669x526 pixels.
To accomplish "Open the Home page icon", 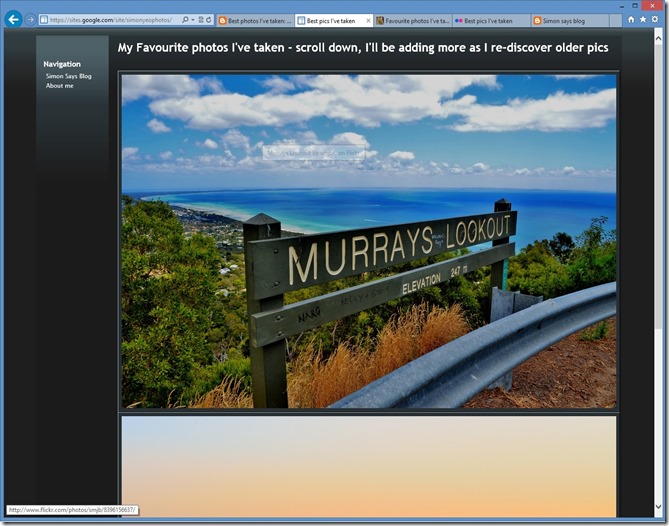I will [x=631, y=20].
